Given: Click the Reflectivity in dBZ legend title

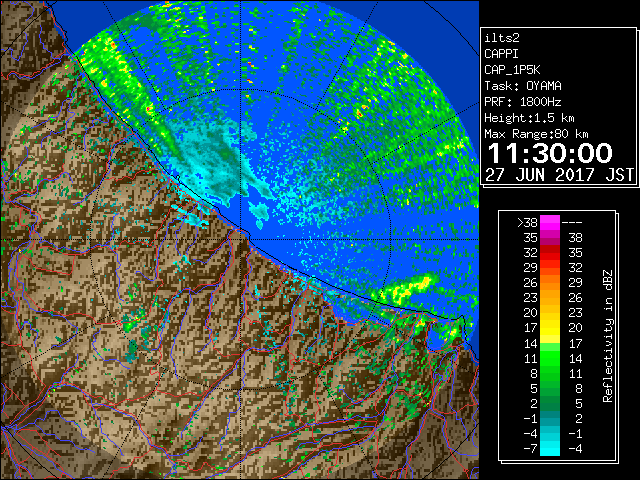Looking at the screenshot, I should pyautogui.click(x=608, y=336).
